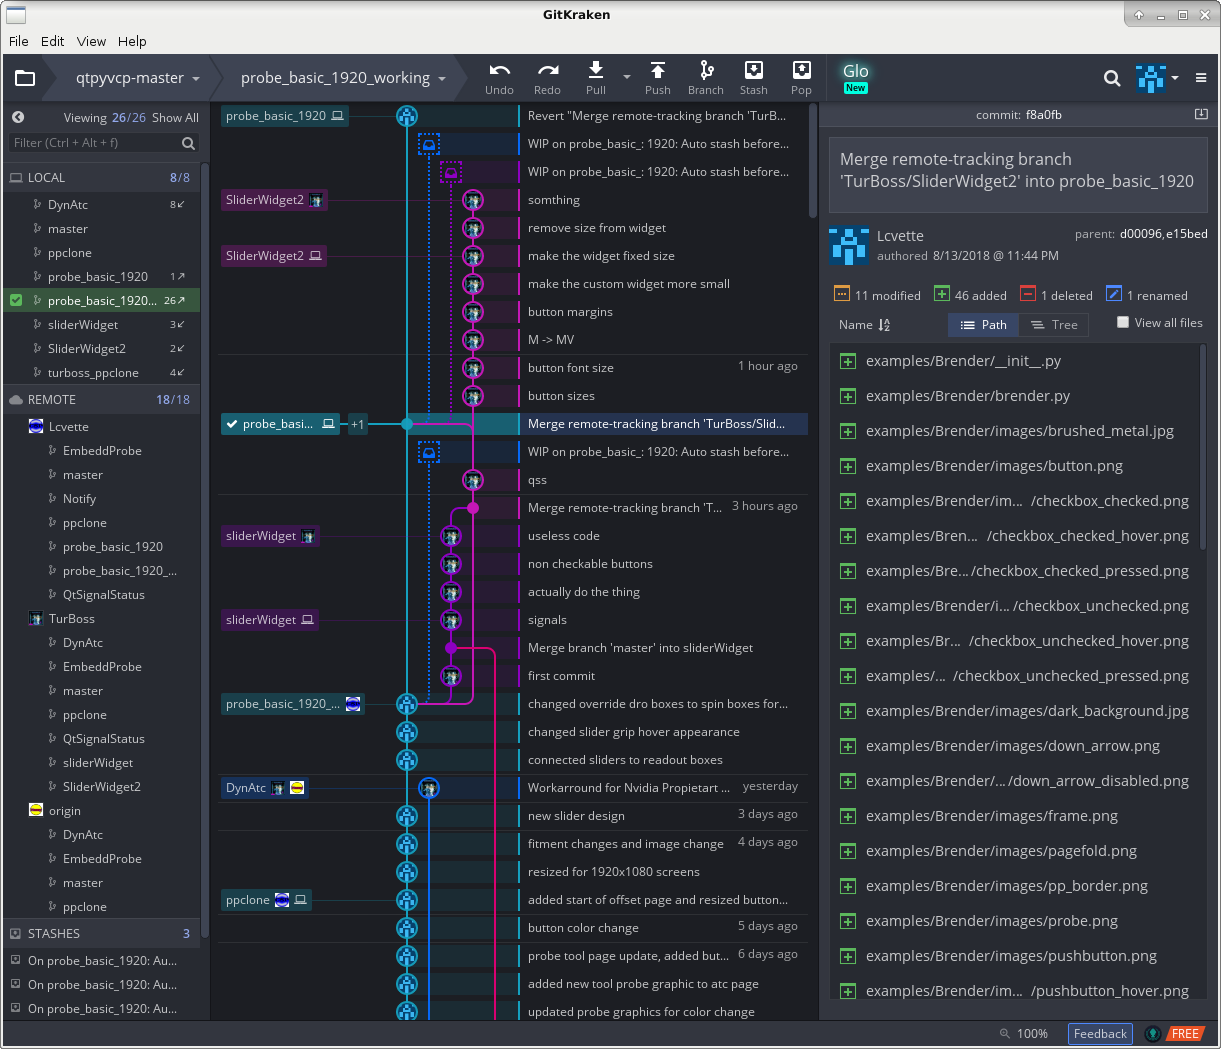Open Glo boards
Image resolution: width=1221 pixels, height=1049 pixels.
[855, 77]
